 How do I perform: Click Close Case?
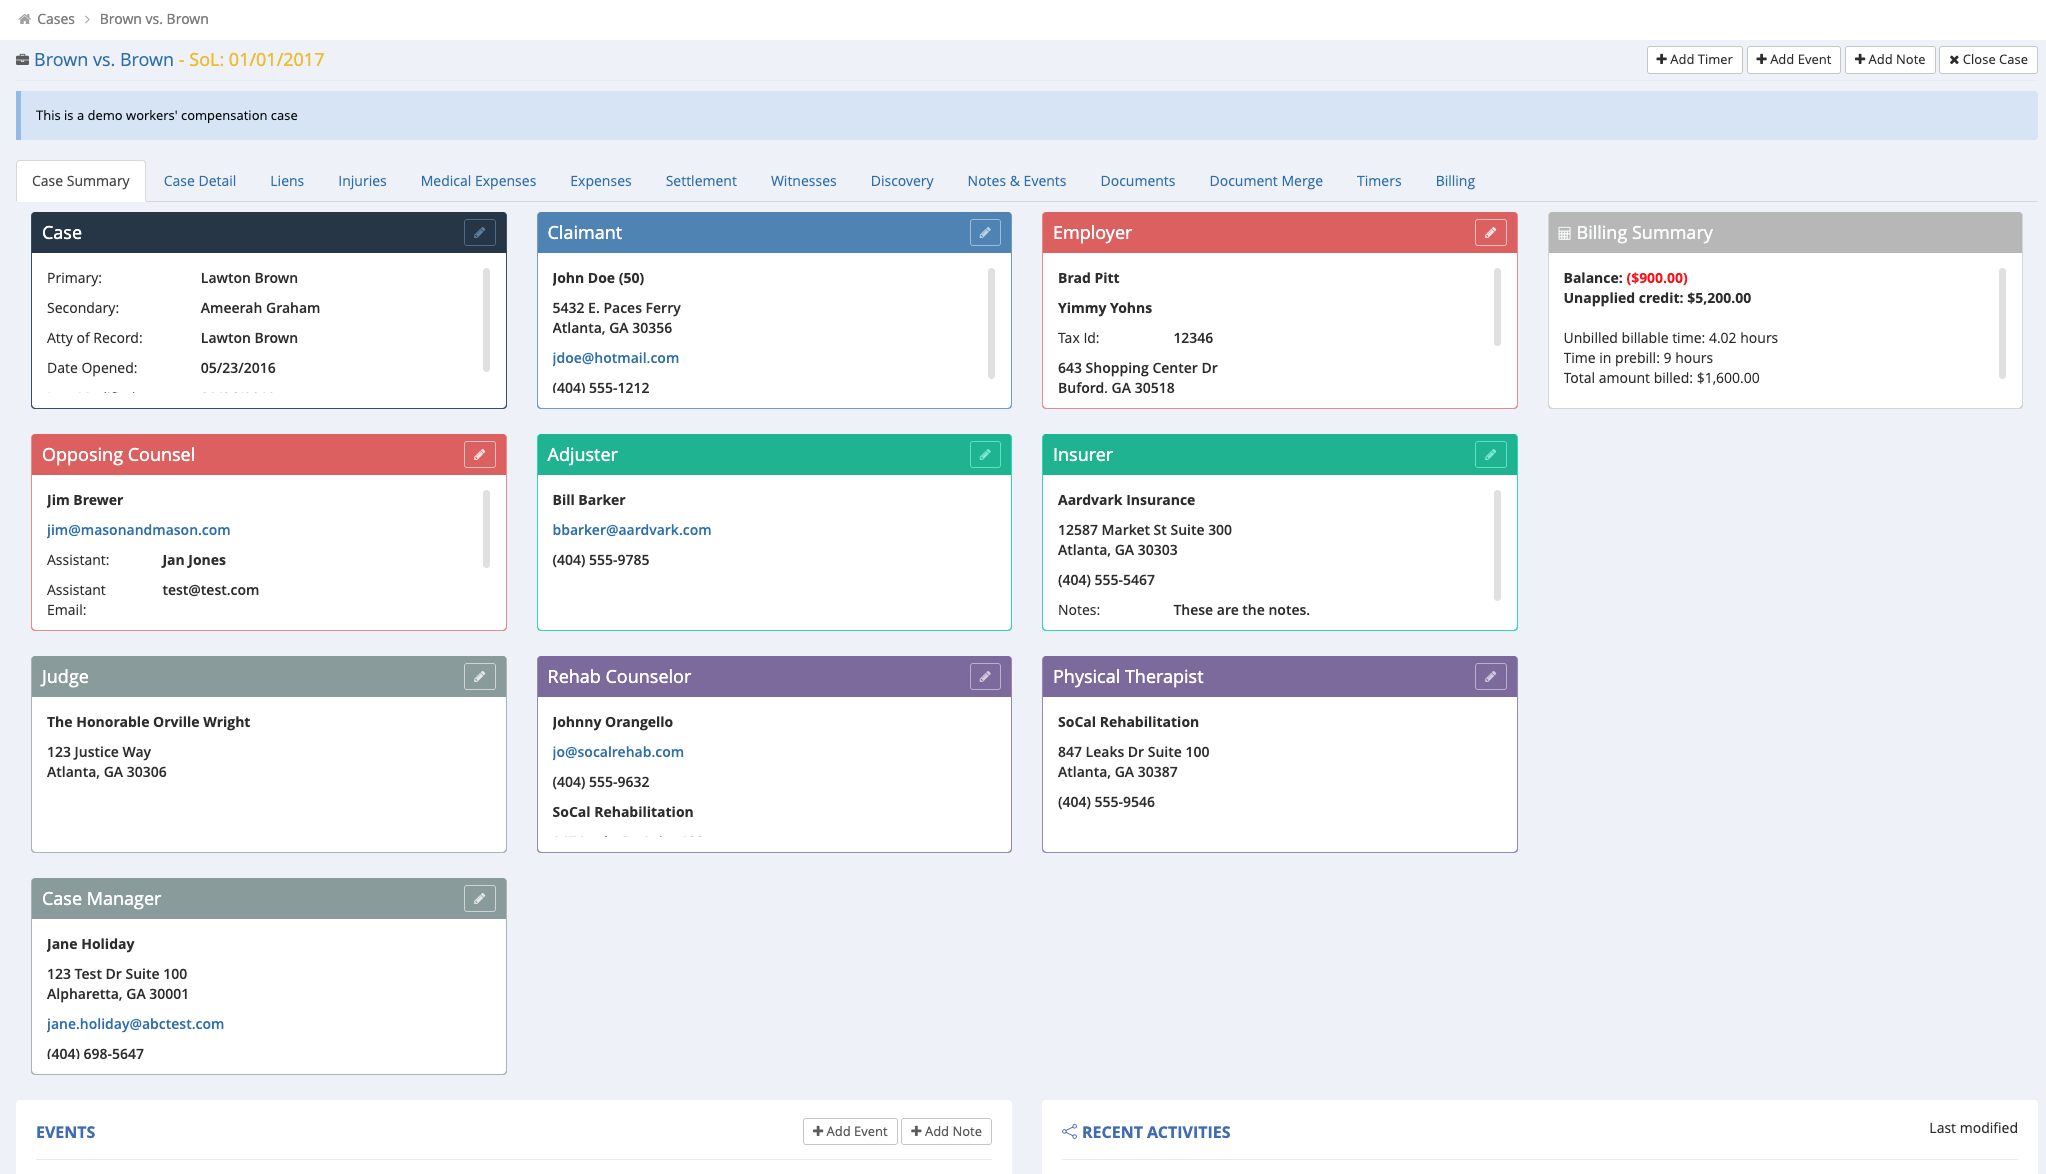pyautogui.click(x=1988, y=59)
